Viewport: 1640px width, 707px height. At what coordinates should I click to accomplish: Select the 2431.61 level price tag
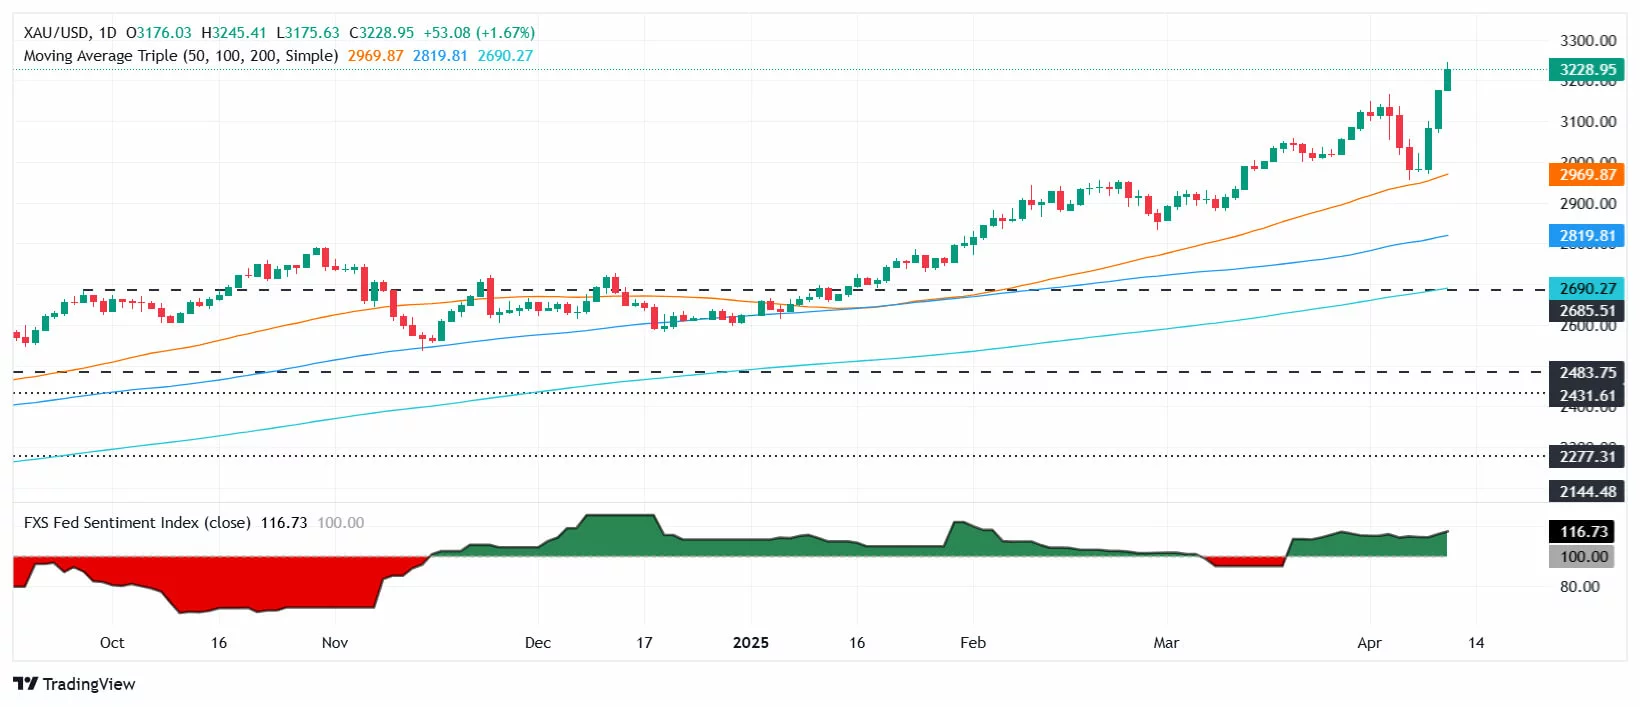pyautogui.click(x=1586, y=395)
